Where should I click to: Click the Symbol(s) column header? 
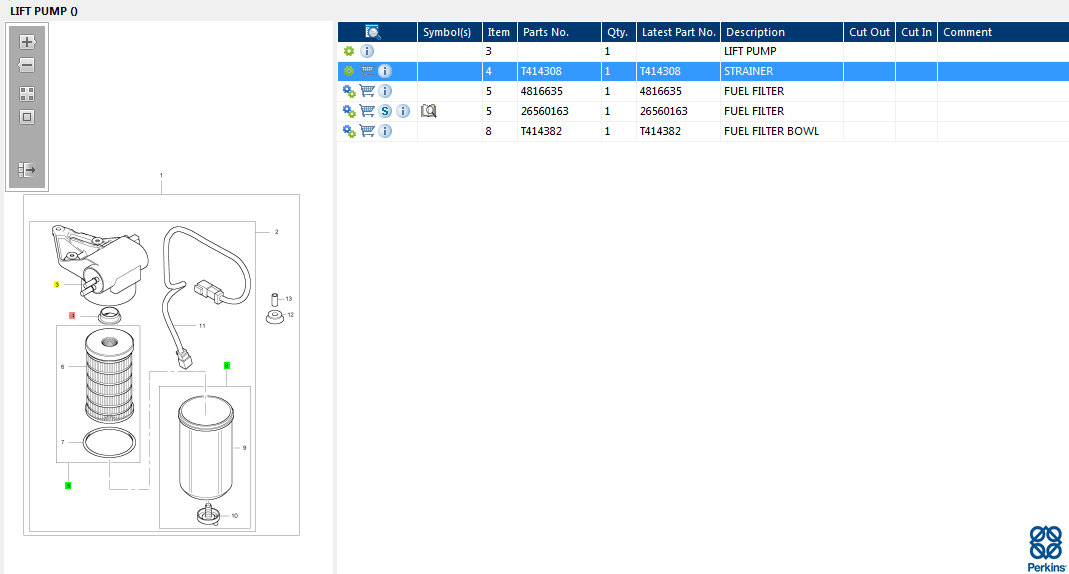click(x=450, y=32)
